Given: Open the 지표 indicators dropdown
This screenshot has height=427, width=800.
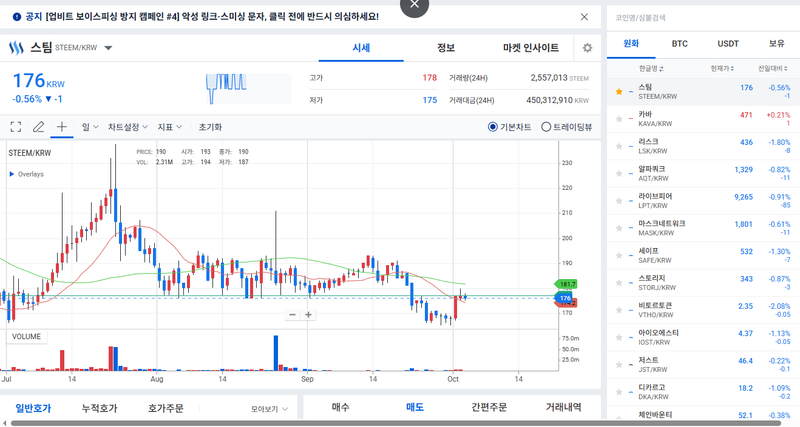Looking at the screenshot, I should coord(170,127).
